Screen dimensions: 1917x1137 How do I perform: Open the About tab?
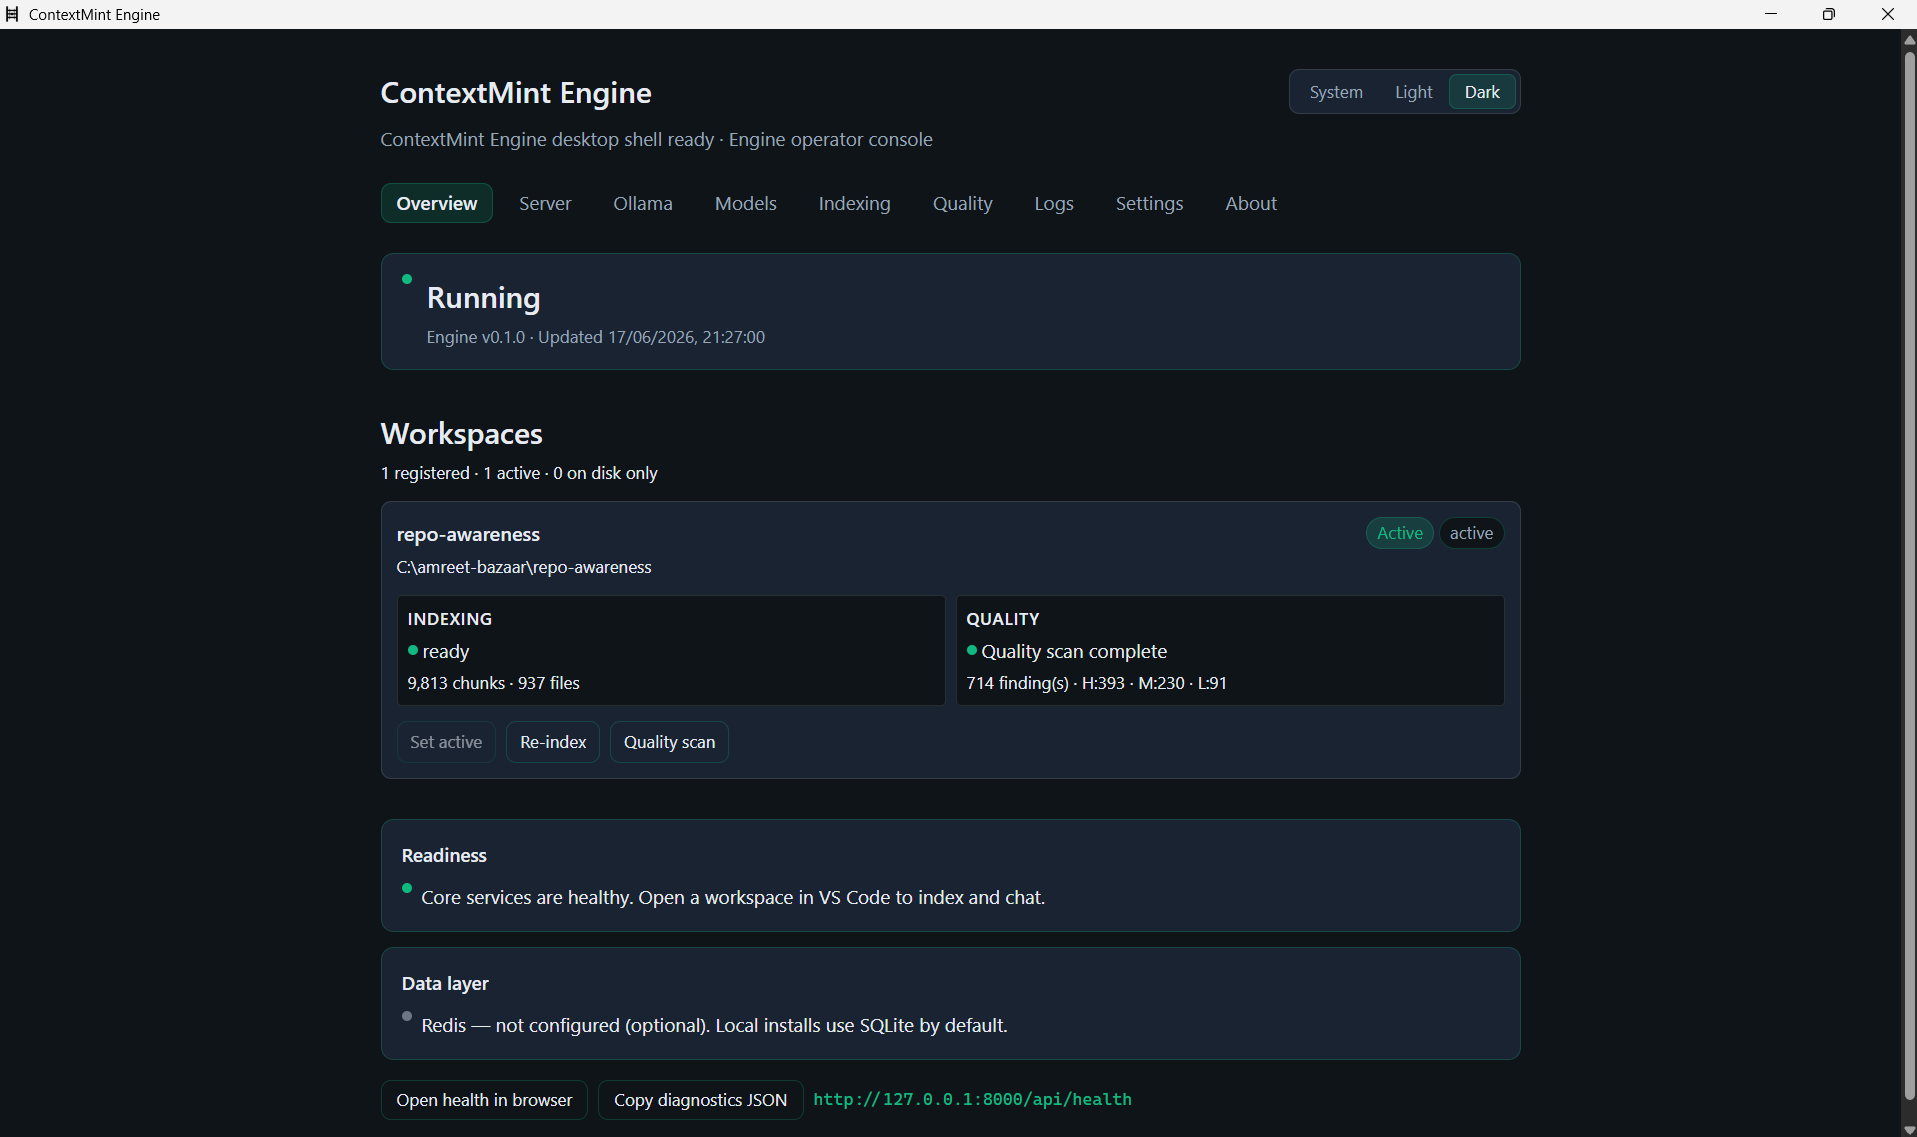[x=1251, y=203]
